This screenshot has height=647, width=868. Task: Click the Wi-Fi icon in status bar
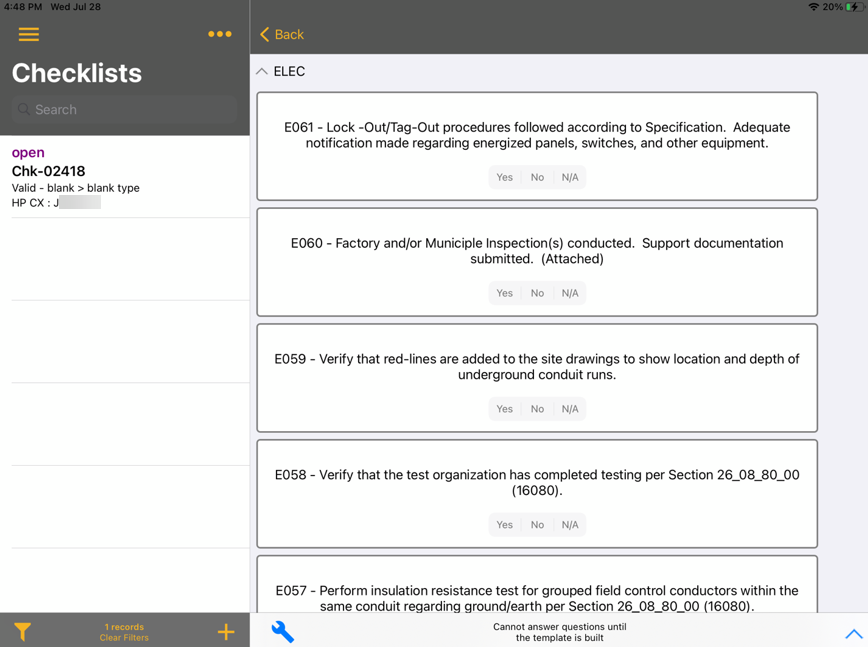pos(814,7)
